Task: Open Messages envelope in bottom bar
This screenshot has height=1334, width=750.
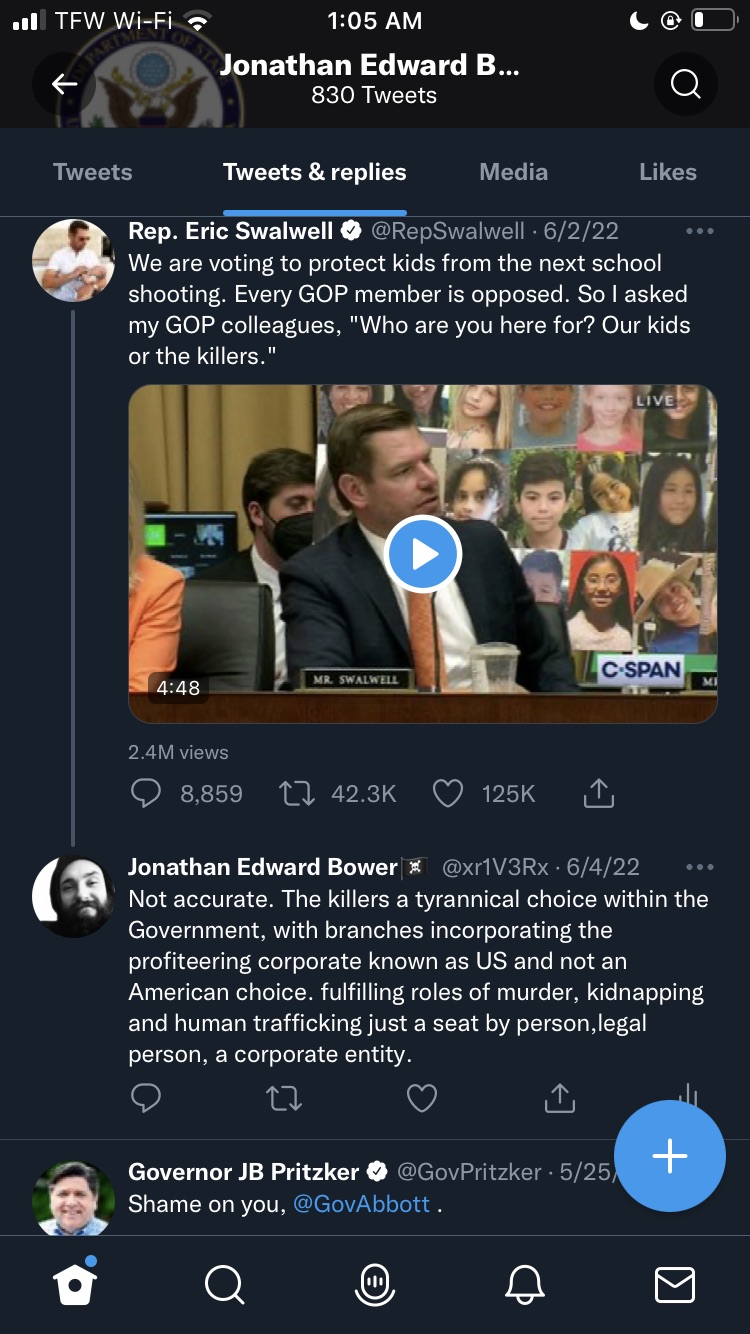Action: [675, 1284]
